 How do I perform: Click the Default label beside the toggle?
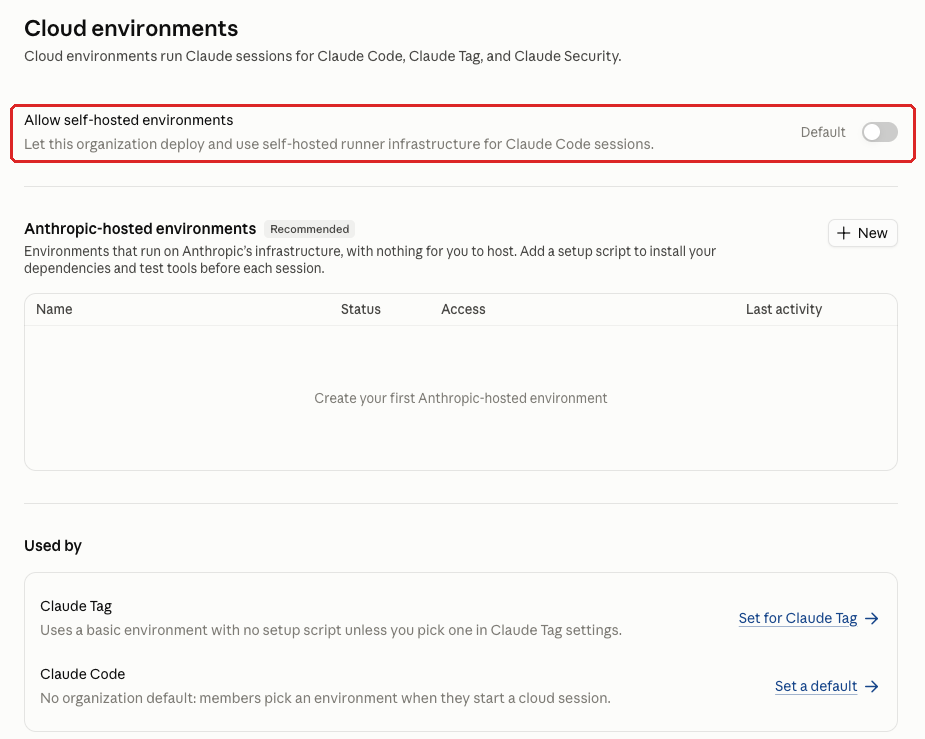(x=823, y=132)
